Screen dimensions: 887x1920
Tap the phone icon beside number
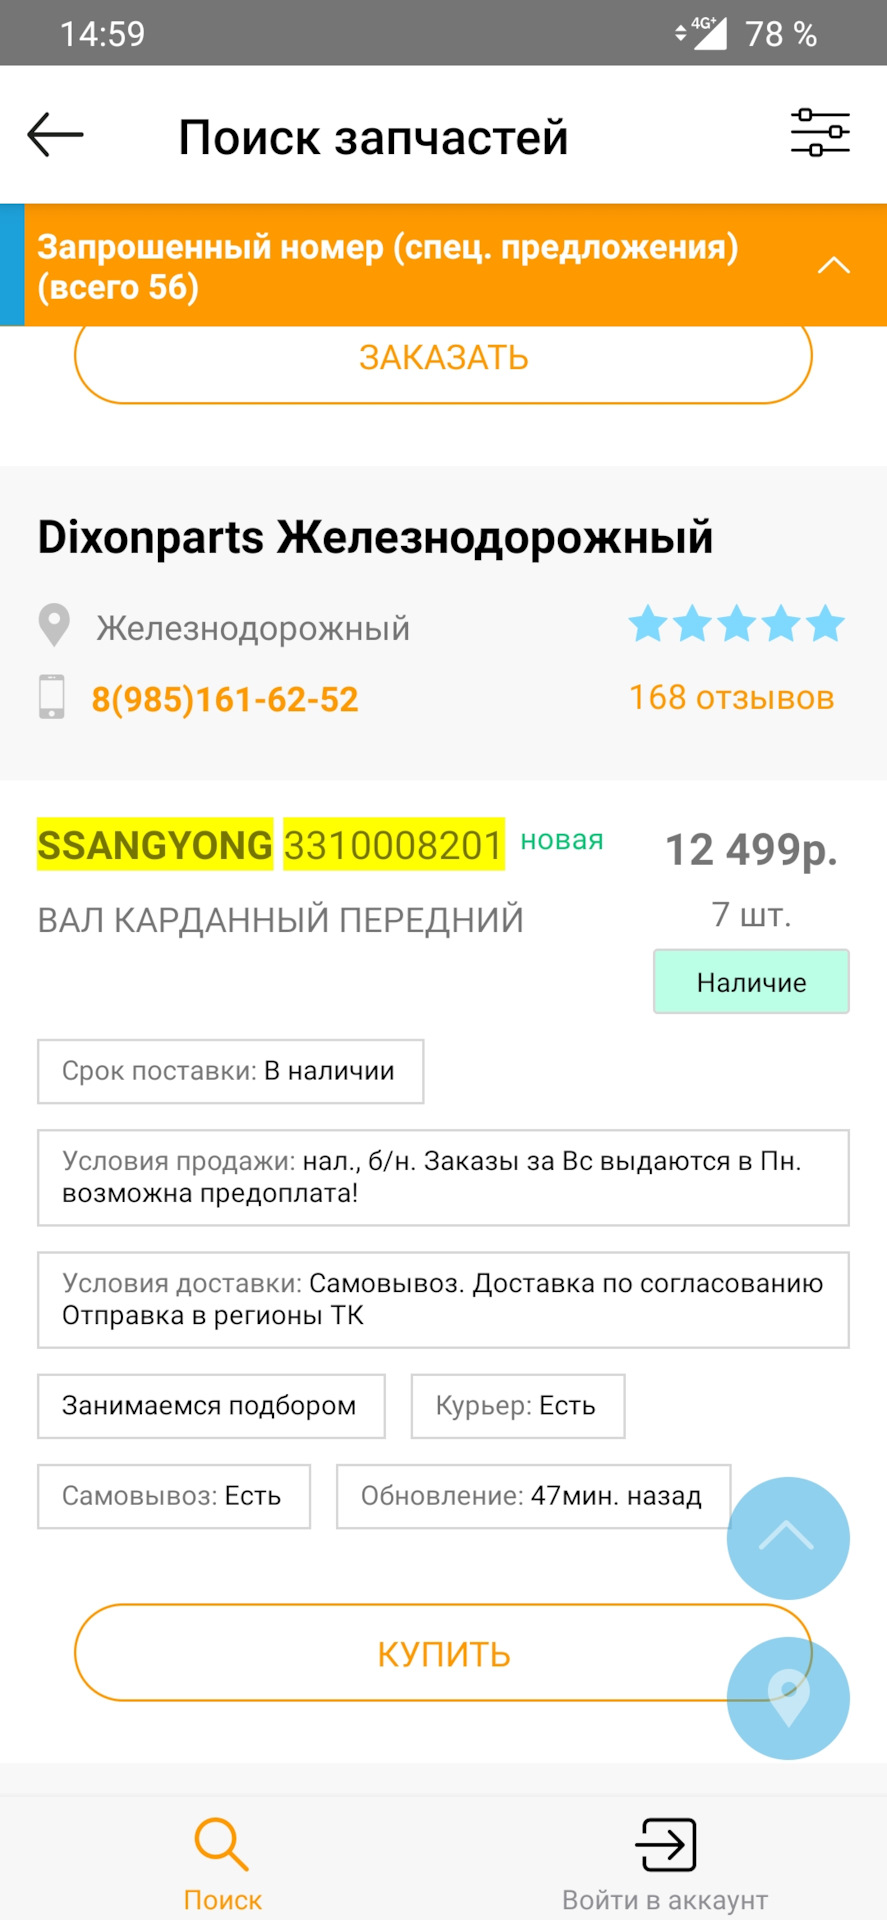(52, 697)
